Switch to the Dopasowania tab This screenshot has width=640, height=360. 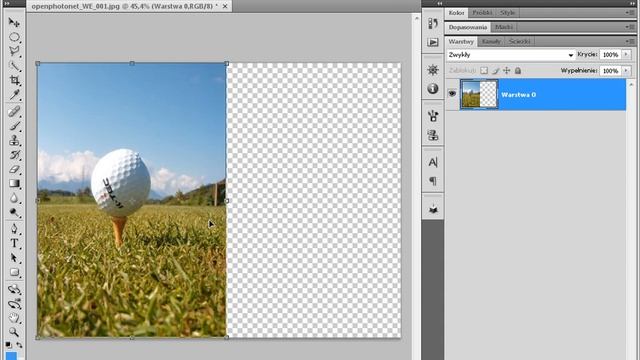468,27
